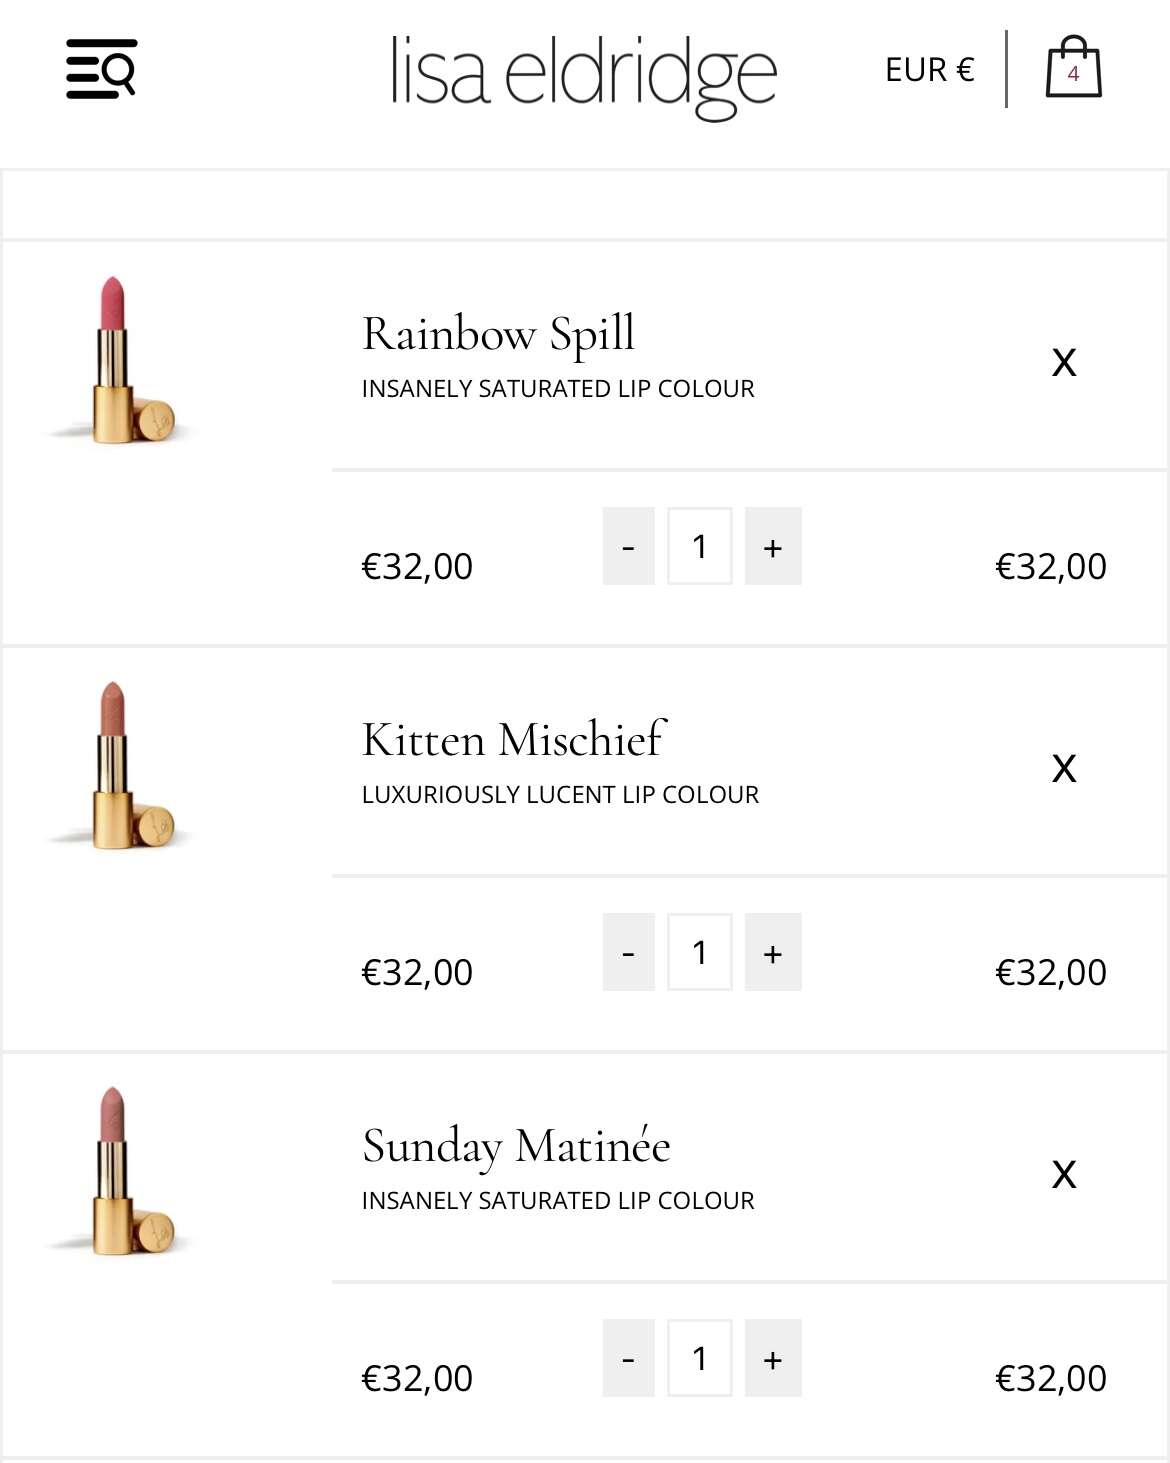Click the Kitten Mischief quantity field
Screen dimensions: 1170x1463
point(700,952)
